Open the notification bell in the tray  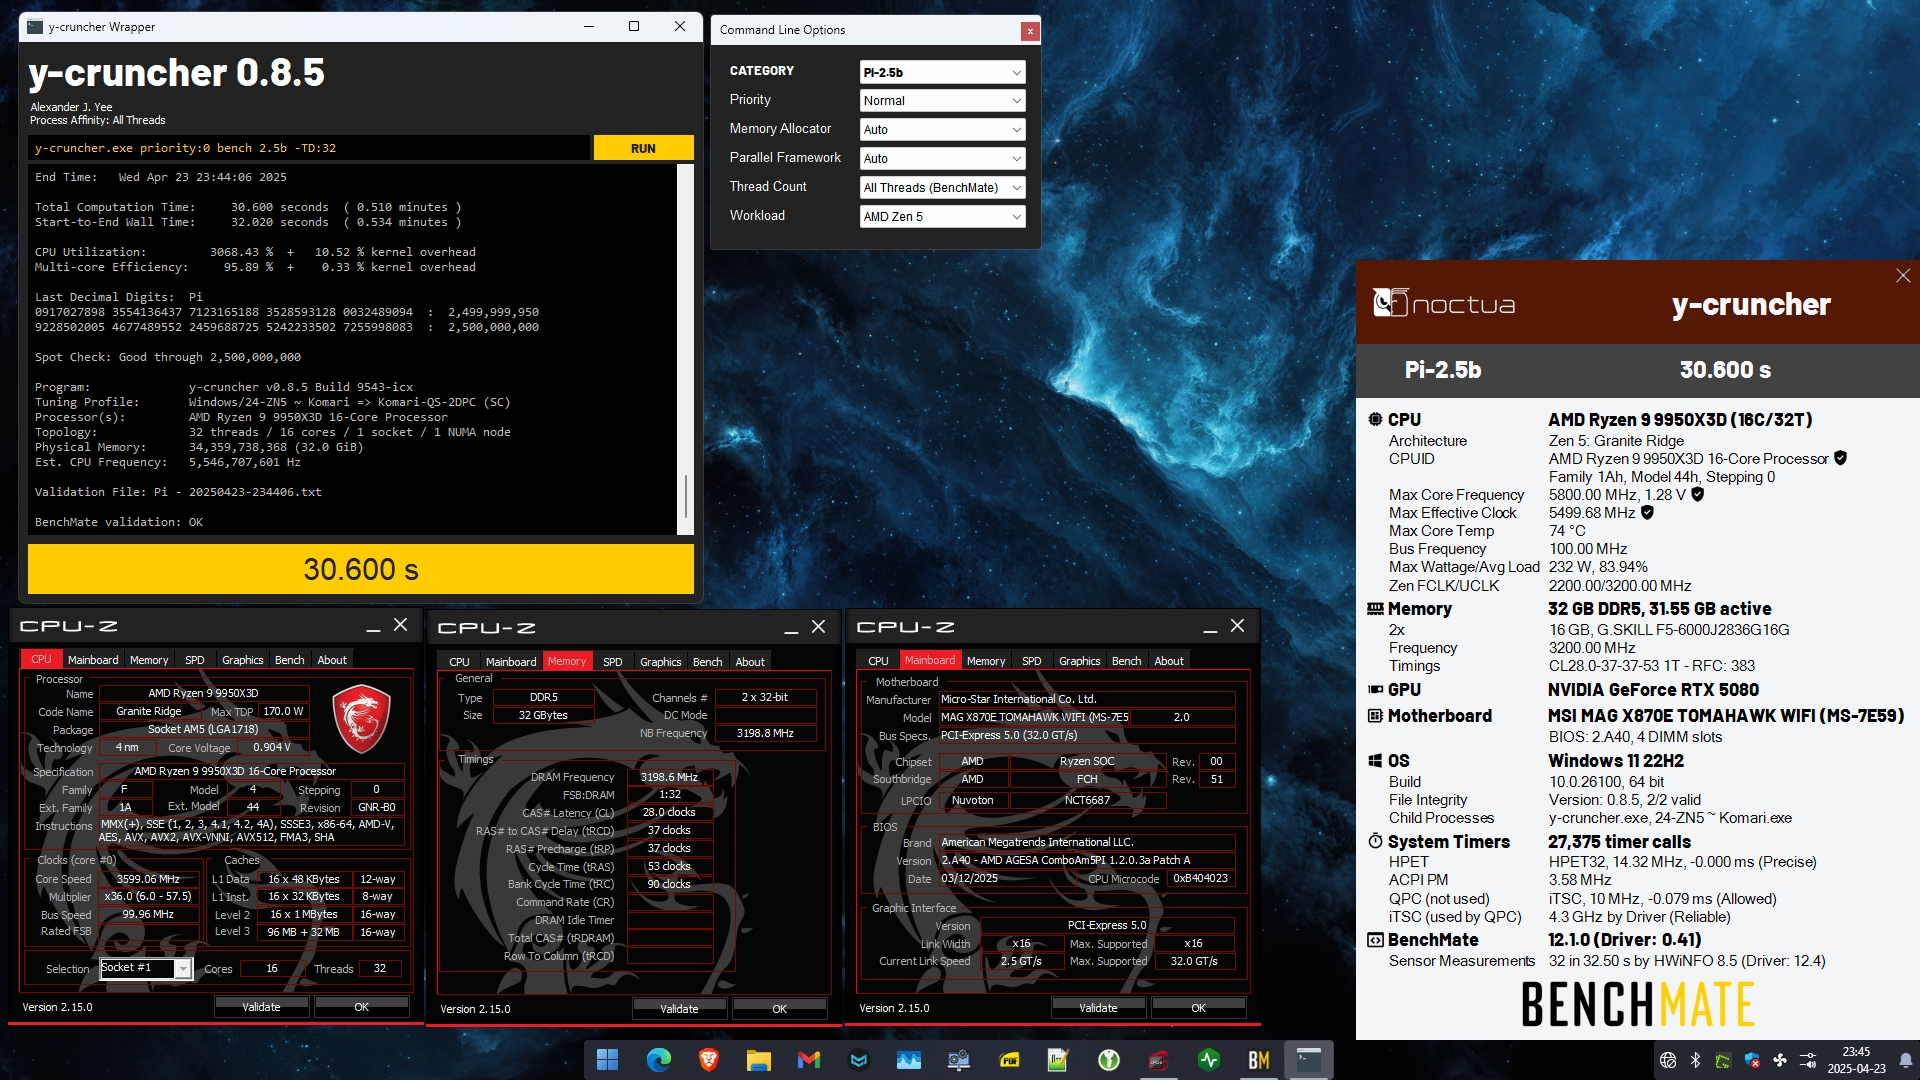pyautogui.click(x=1905, y=1060)
